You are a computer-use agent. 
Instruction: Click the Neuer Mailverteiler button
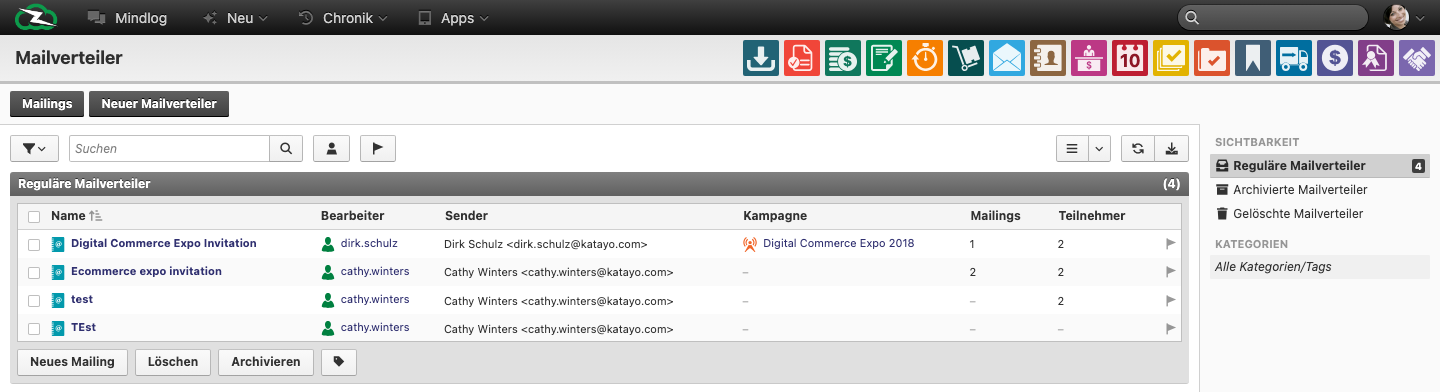pyautogui.click(x=159, y=104)
